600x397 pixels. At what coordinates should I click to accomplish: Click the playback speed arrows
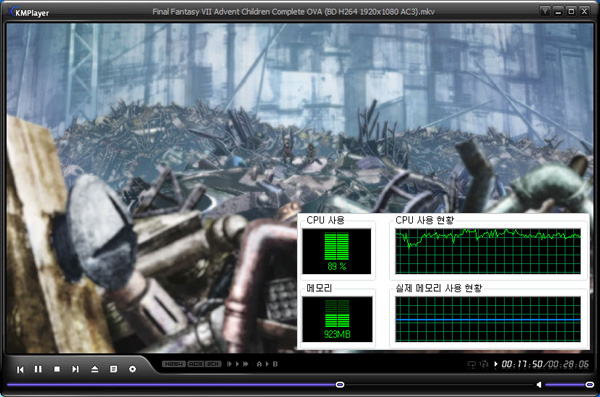(238, 364)
